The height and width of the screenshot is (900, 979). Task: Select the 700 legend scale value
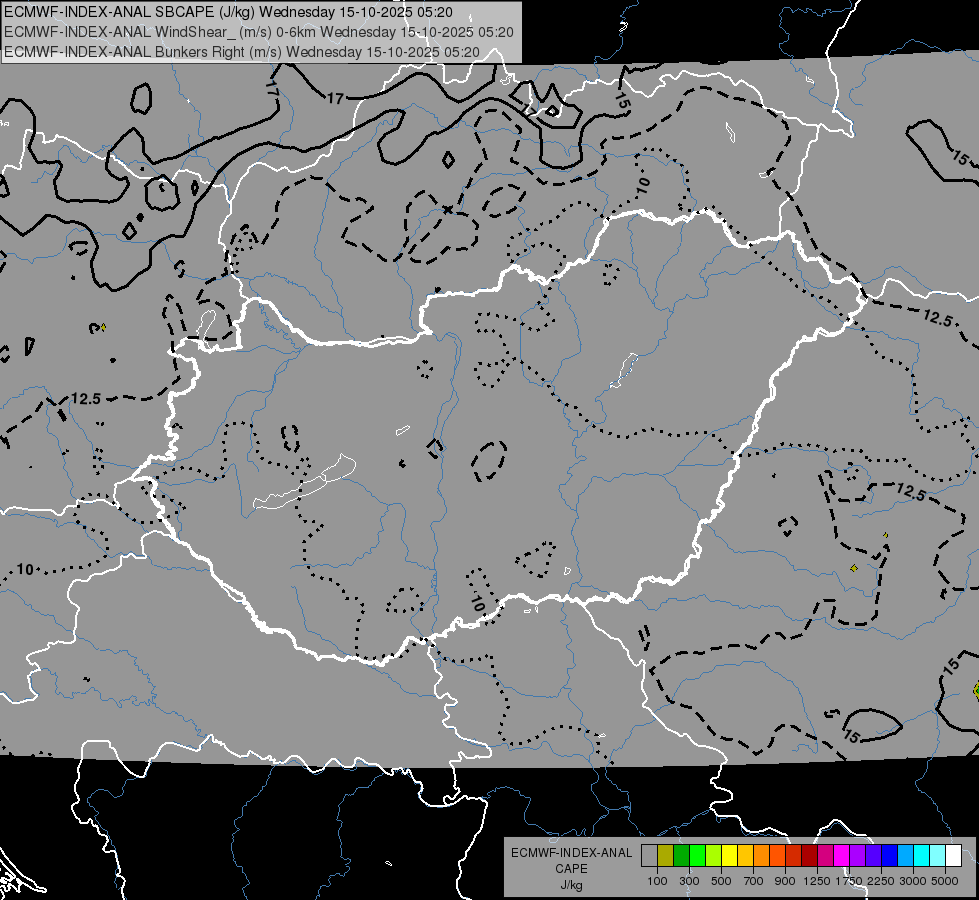point(754,881)
